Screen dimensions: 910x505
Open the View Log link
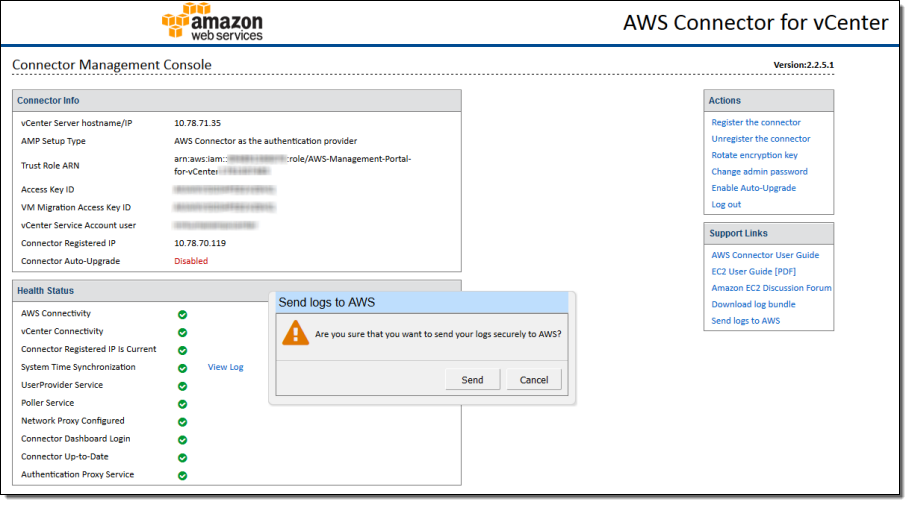coord(225,367)
